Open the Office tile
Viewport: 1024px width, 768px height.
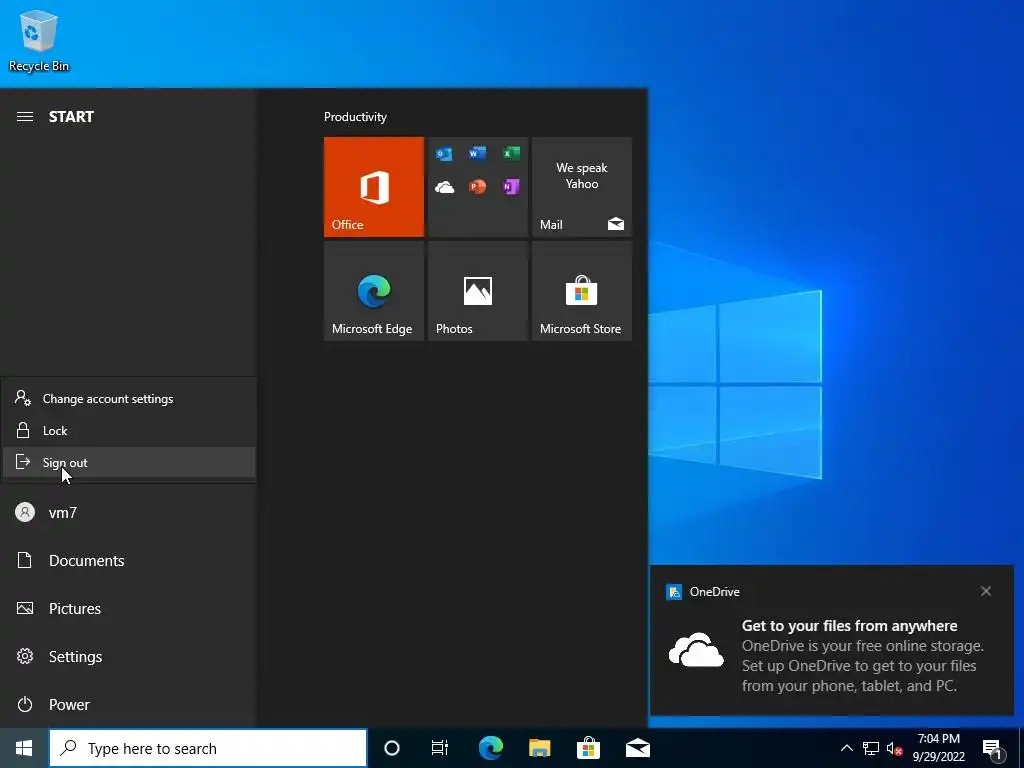(374, 187)
